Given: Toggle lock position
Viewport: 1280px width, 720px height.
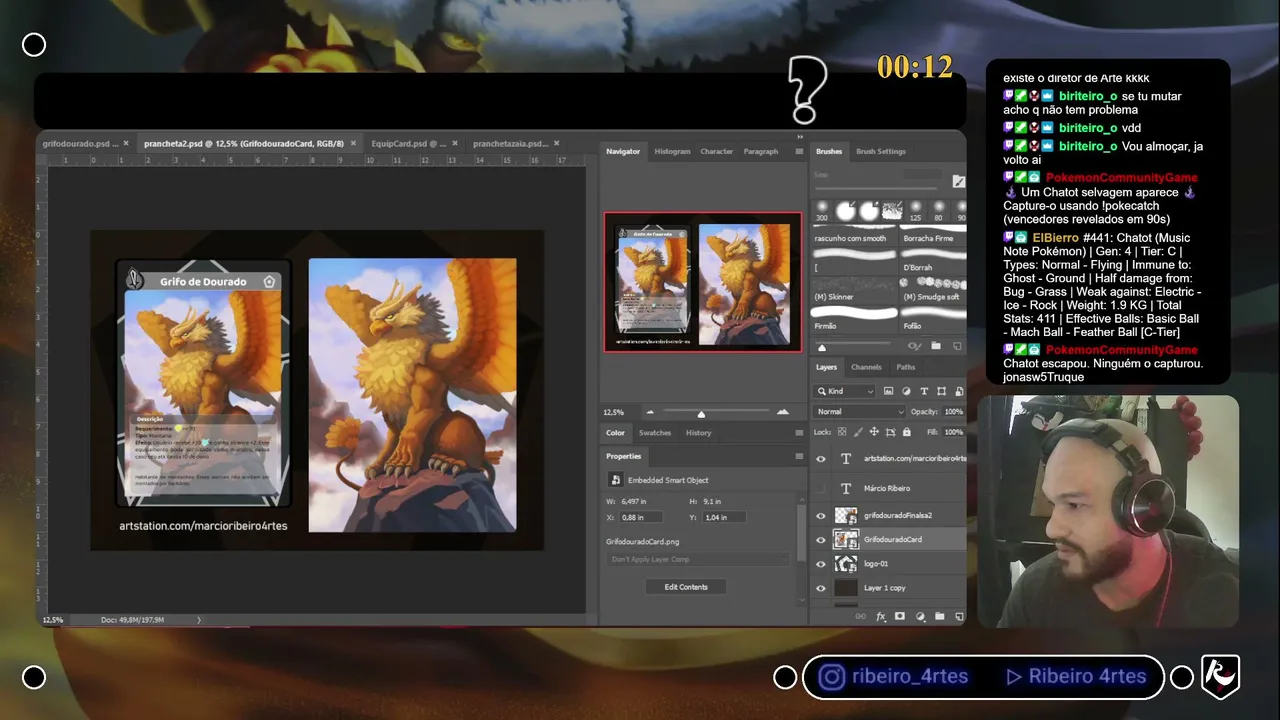Looking at the screenshot, I should (x=875, y=432).
